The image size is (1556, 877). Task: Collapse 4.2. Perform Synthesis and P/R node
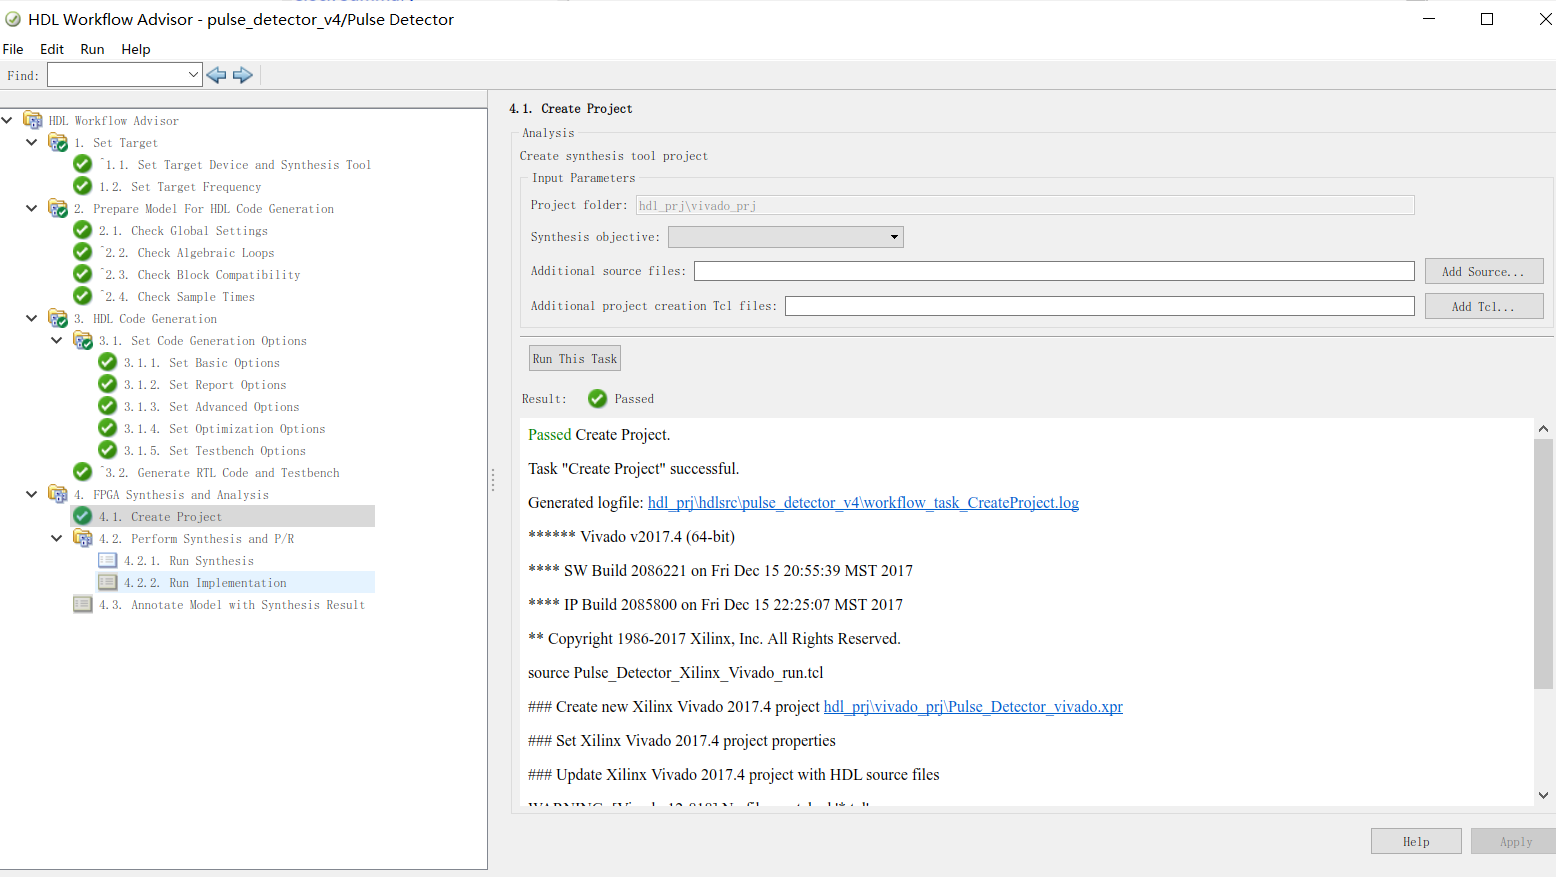(x=57, y=538)
